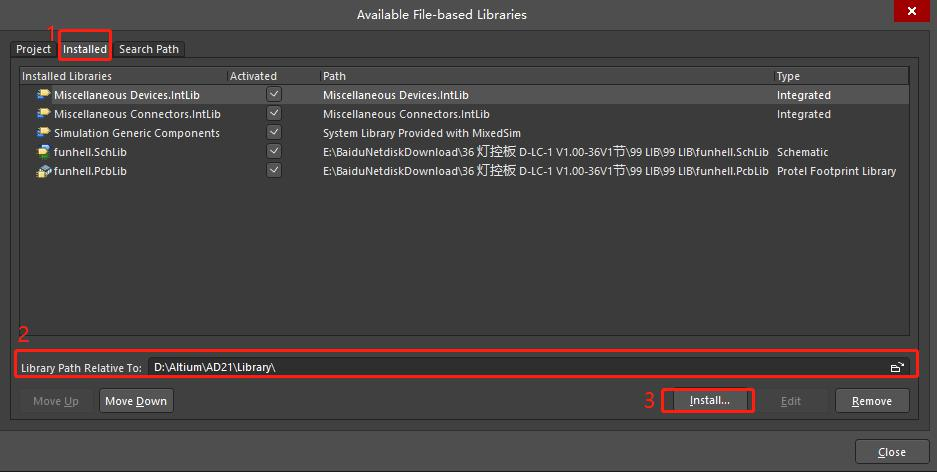The width and height of the screenshot is (937, 472).
Task: Click the Miscellaneous Devices.IntLib library icon
Action: pos(43,95)
